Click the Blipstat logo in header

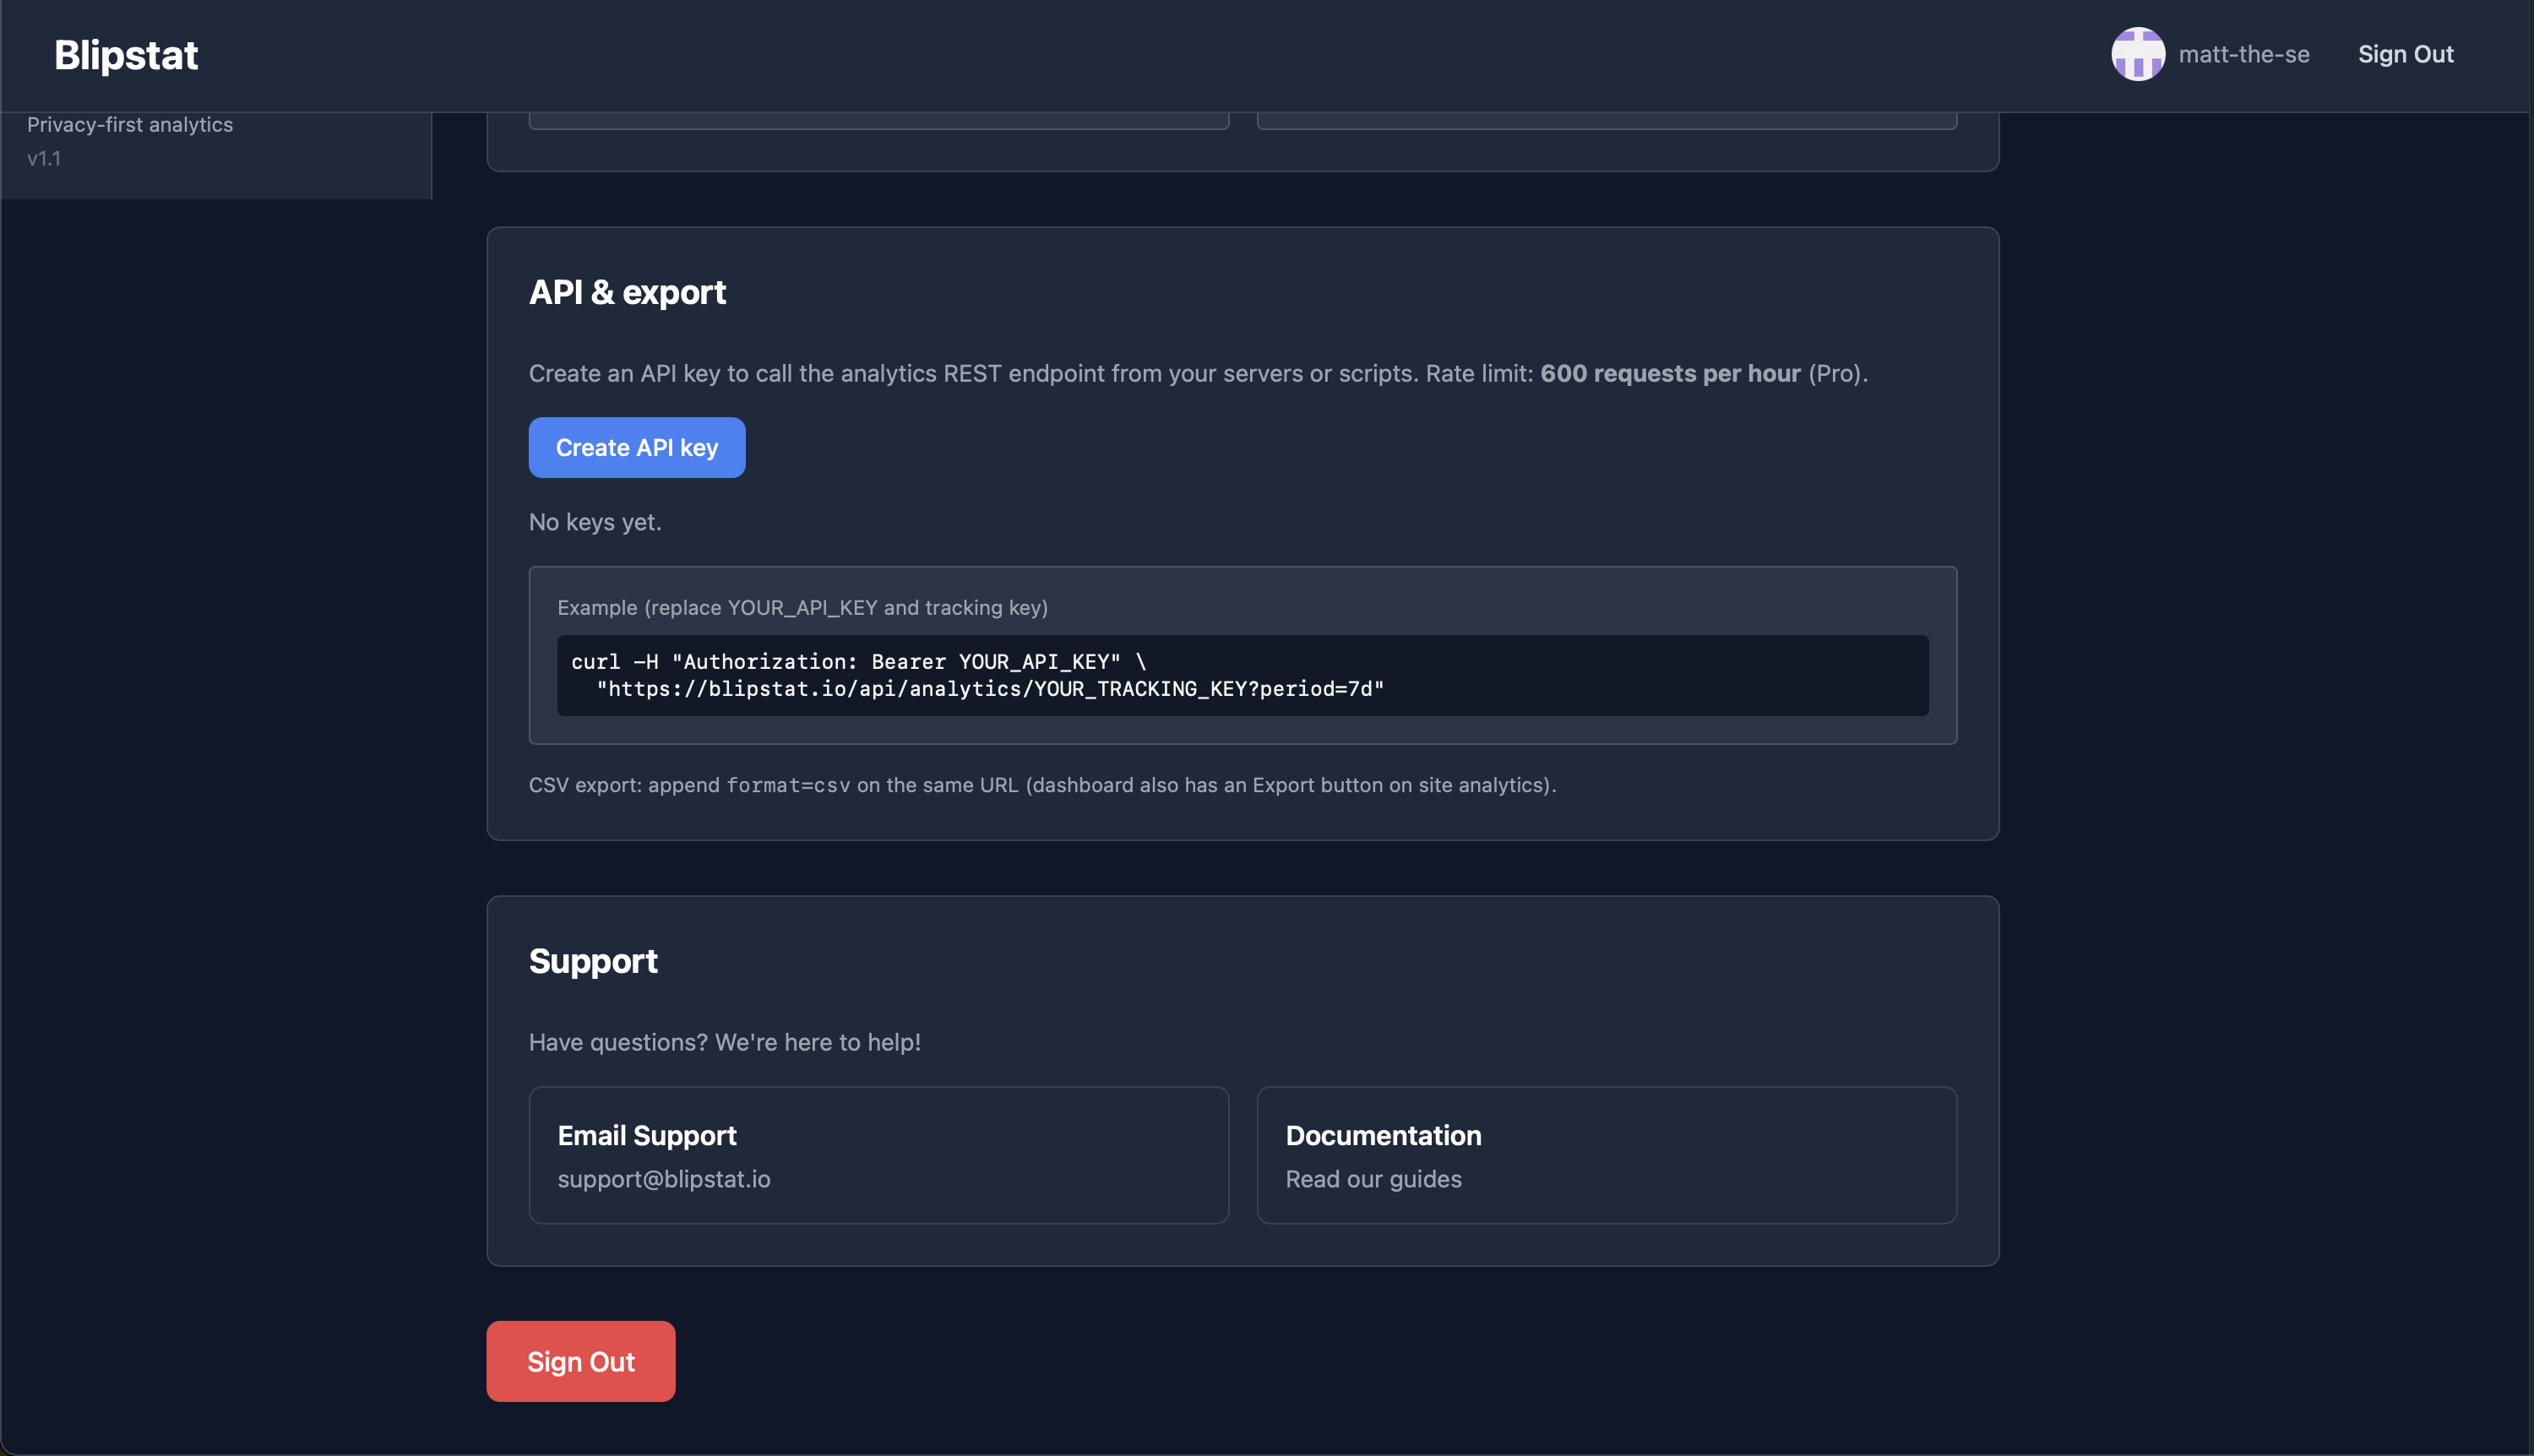click(x=126, y=55)
